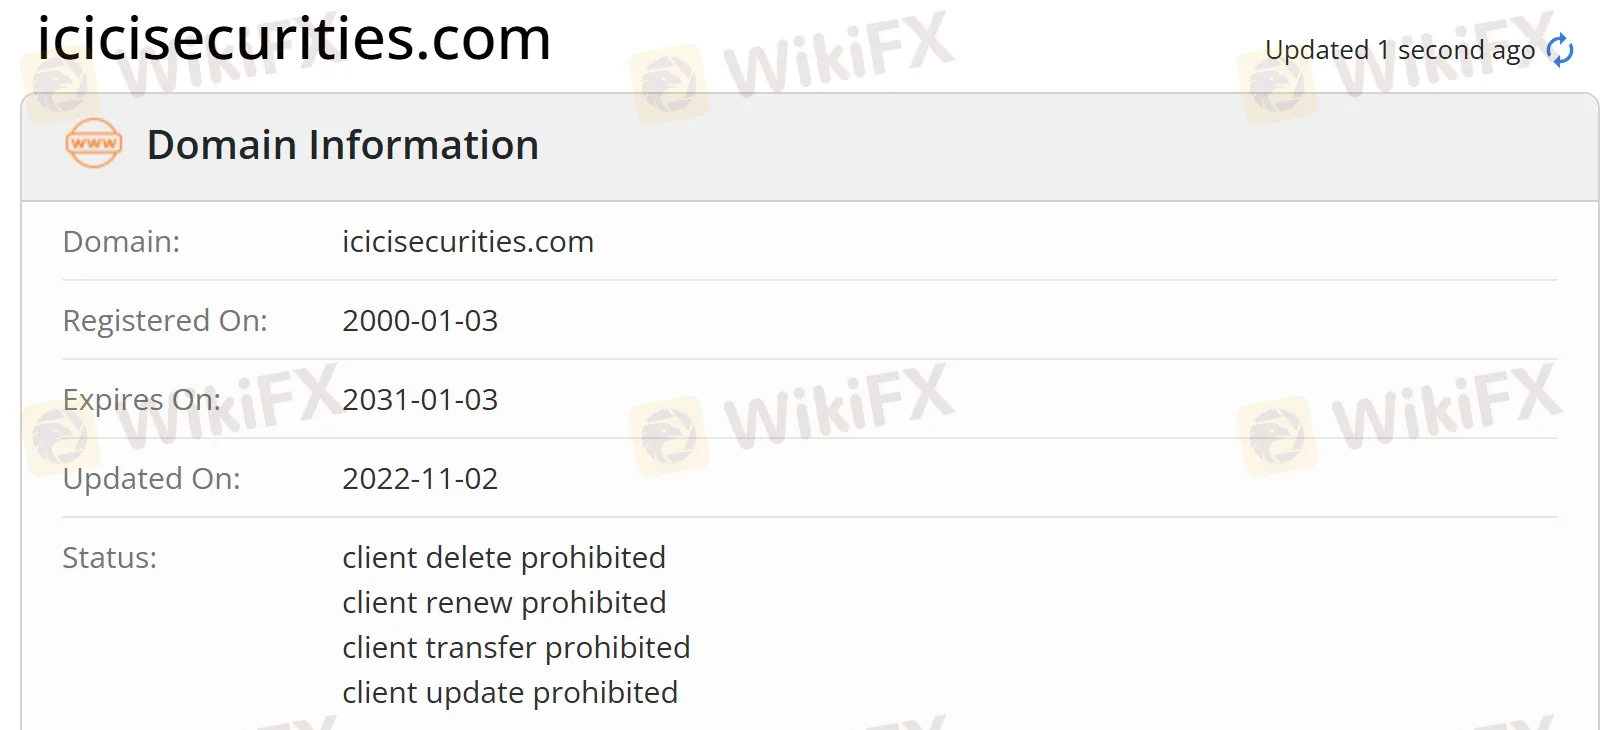Click the client renew prohibited status text
This screenshot has width=1620, height=730.
pos(504,602)
